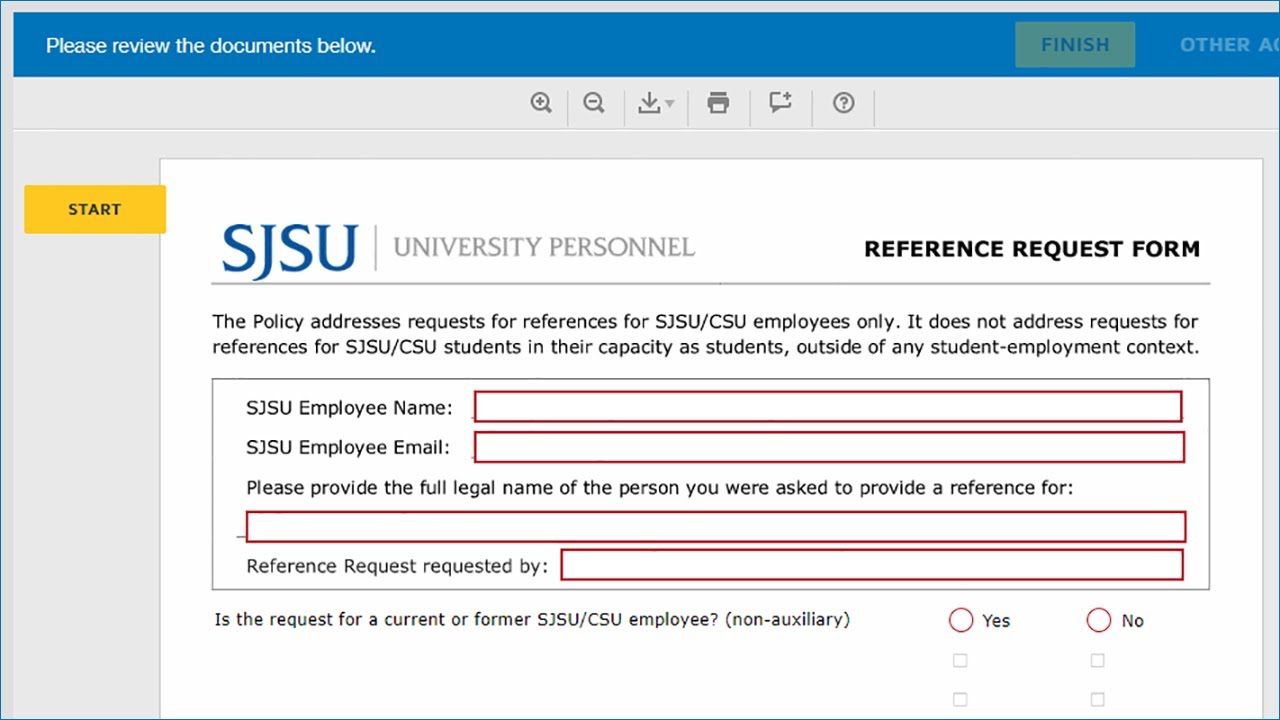This screenshot has width=1280, height=720.
Task: Tick the first checkbox below No
Action: click(1098, 660)
